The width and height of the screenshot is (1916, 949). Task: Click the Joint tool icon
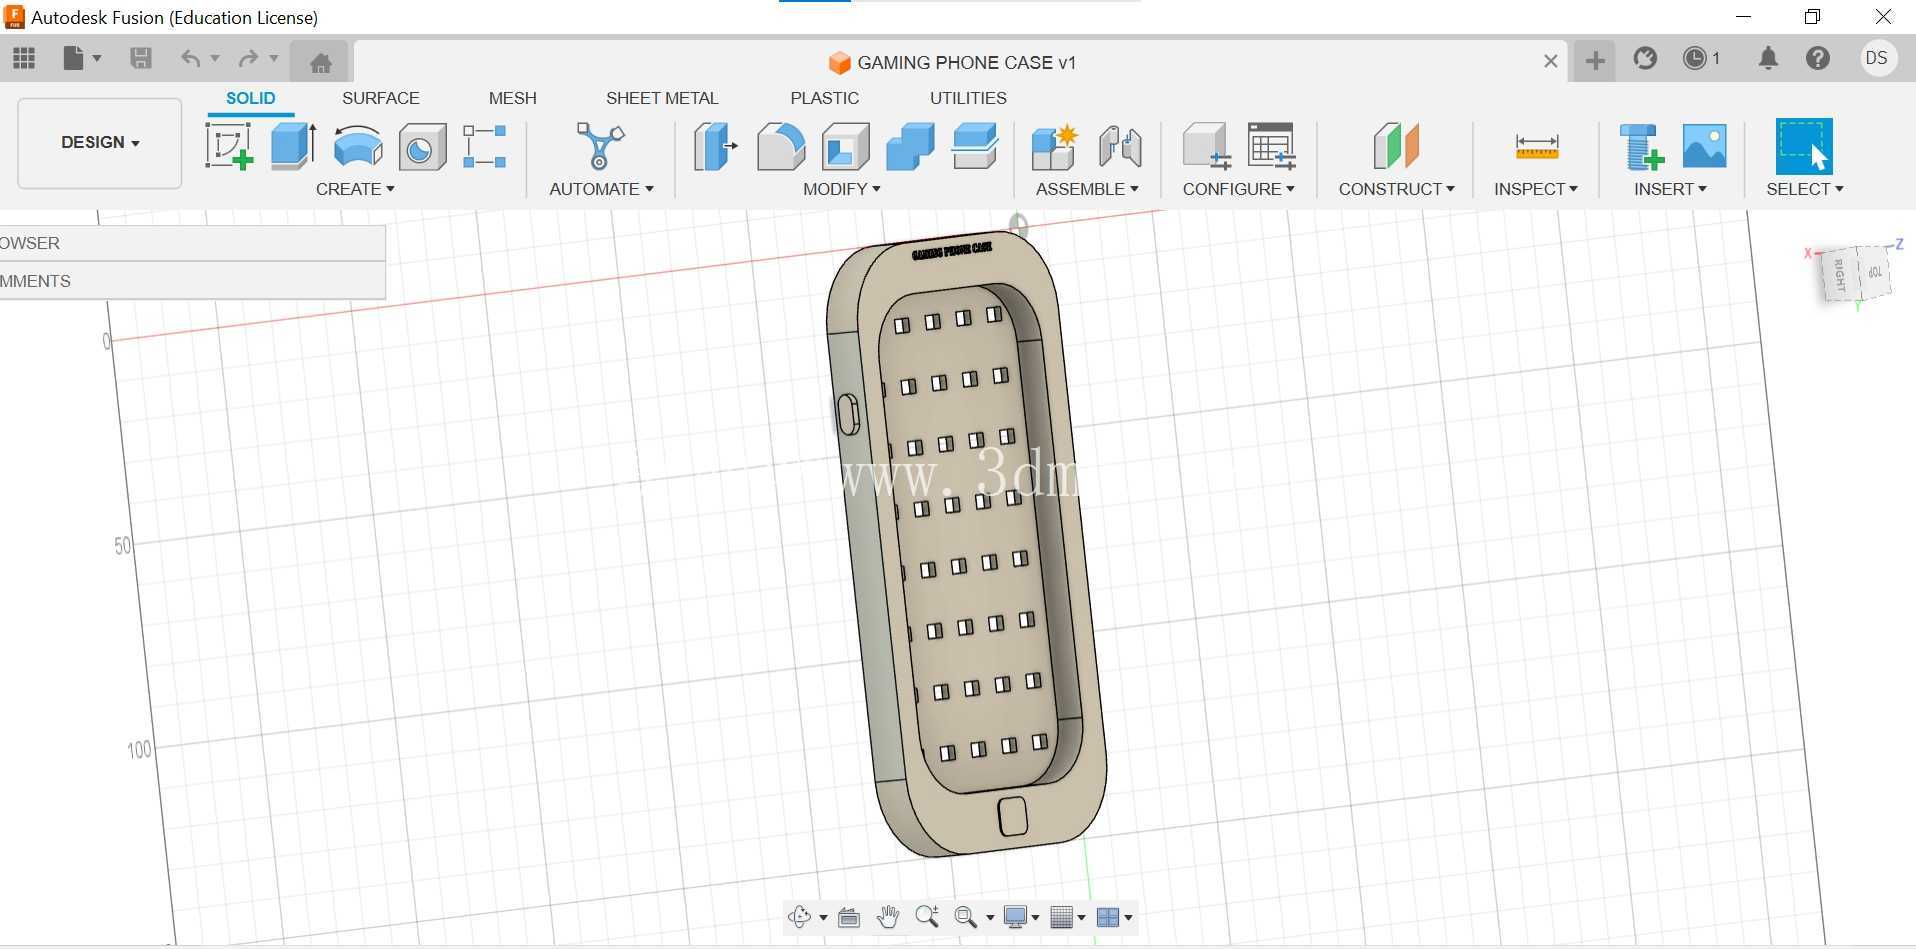[x=1120, y=146]
